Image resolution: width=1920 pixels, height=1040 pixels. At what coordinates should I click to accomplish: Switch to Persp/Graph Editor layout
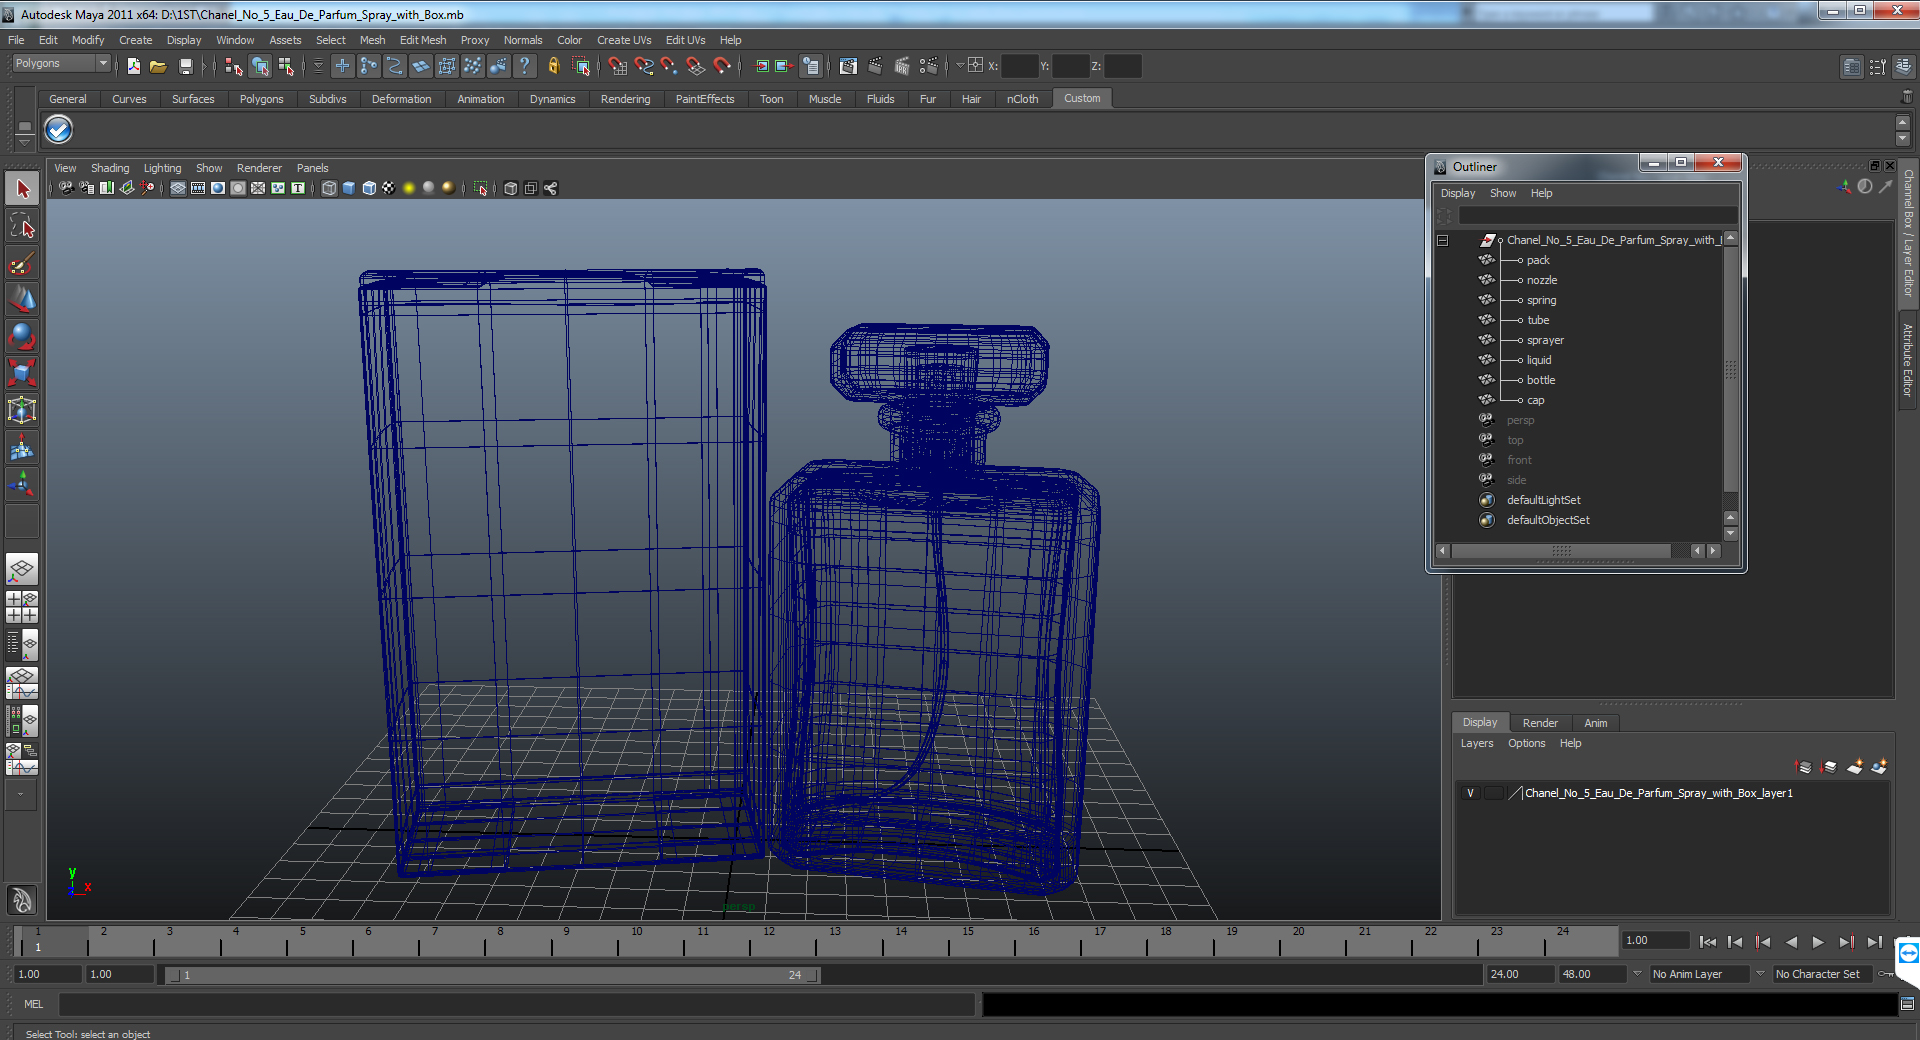[22, 683]
